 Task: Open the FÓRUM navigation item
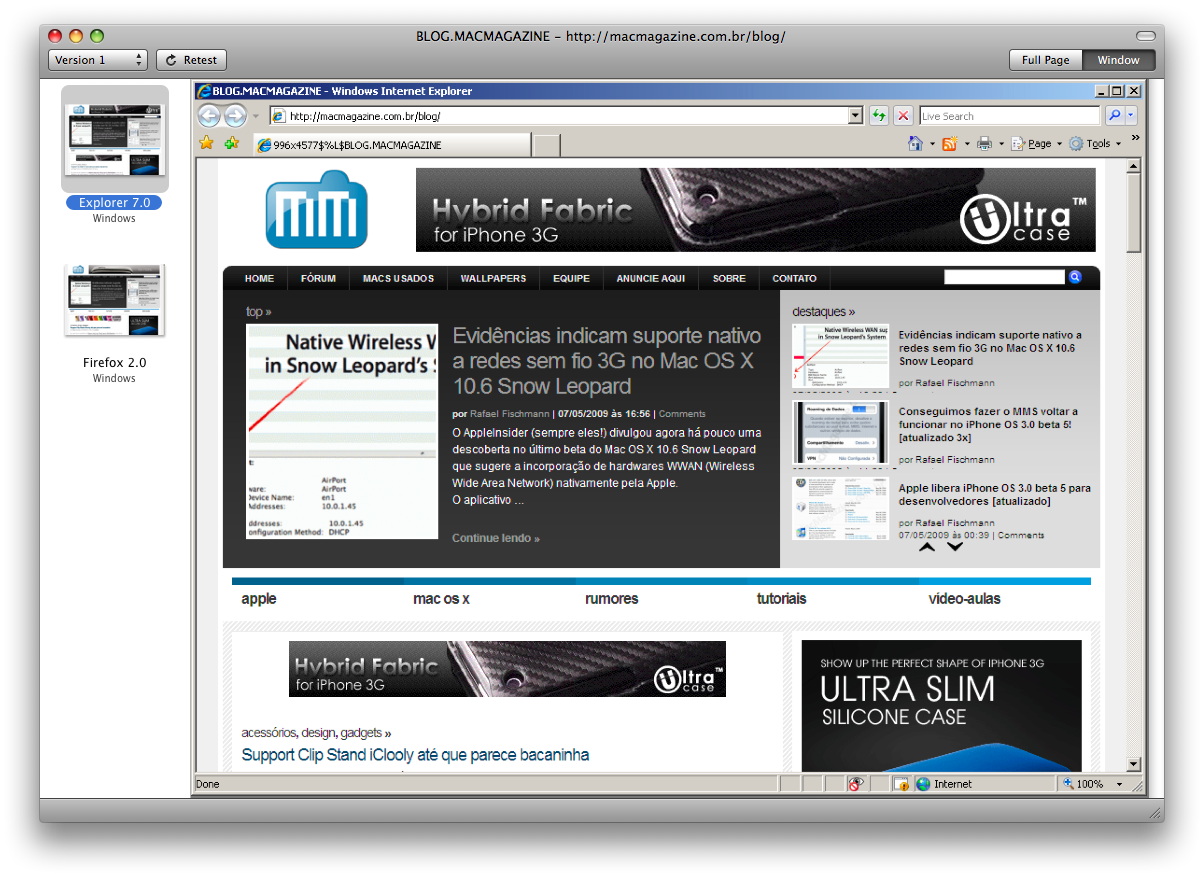click(318, 278)
